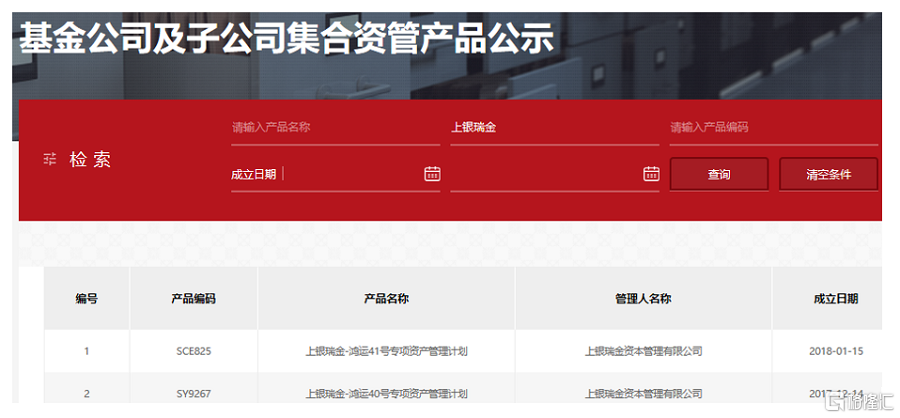
Task: Click the 查询 search button
Action: (719, 175)
